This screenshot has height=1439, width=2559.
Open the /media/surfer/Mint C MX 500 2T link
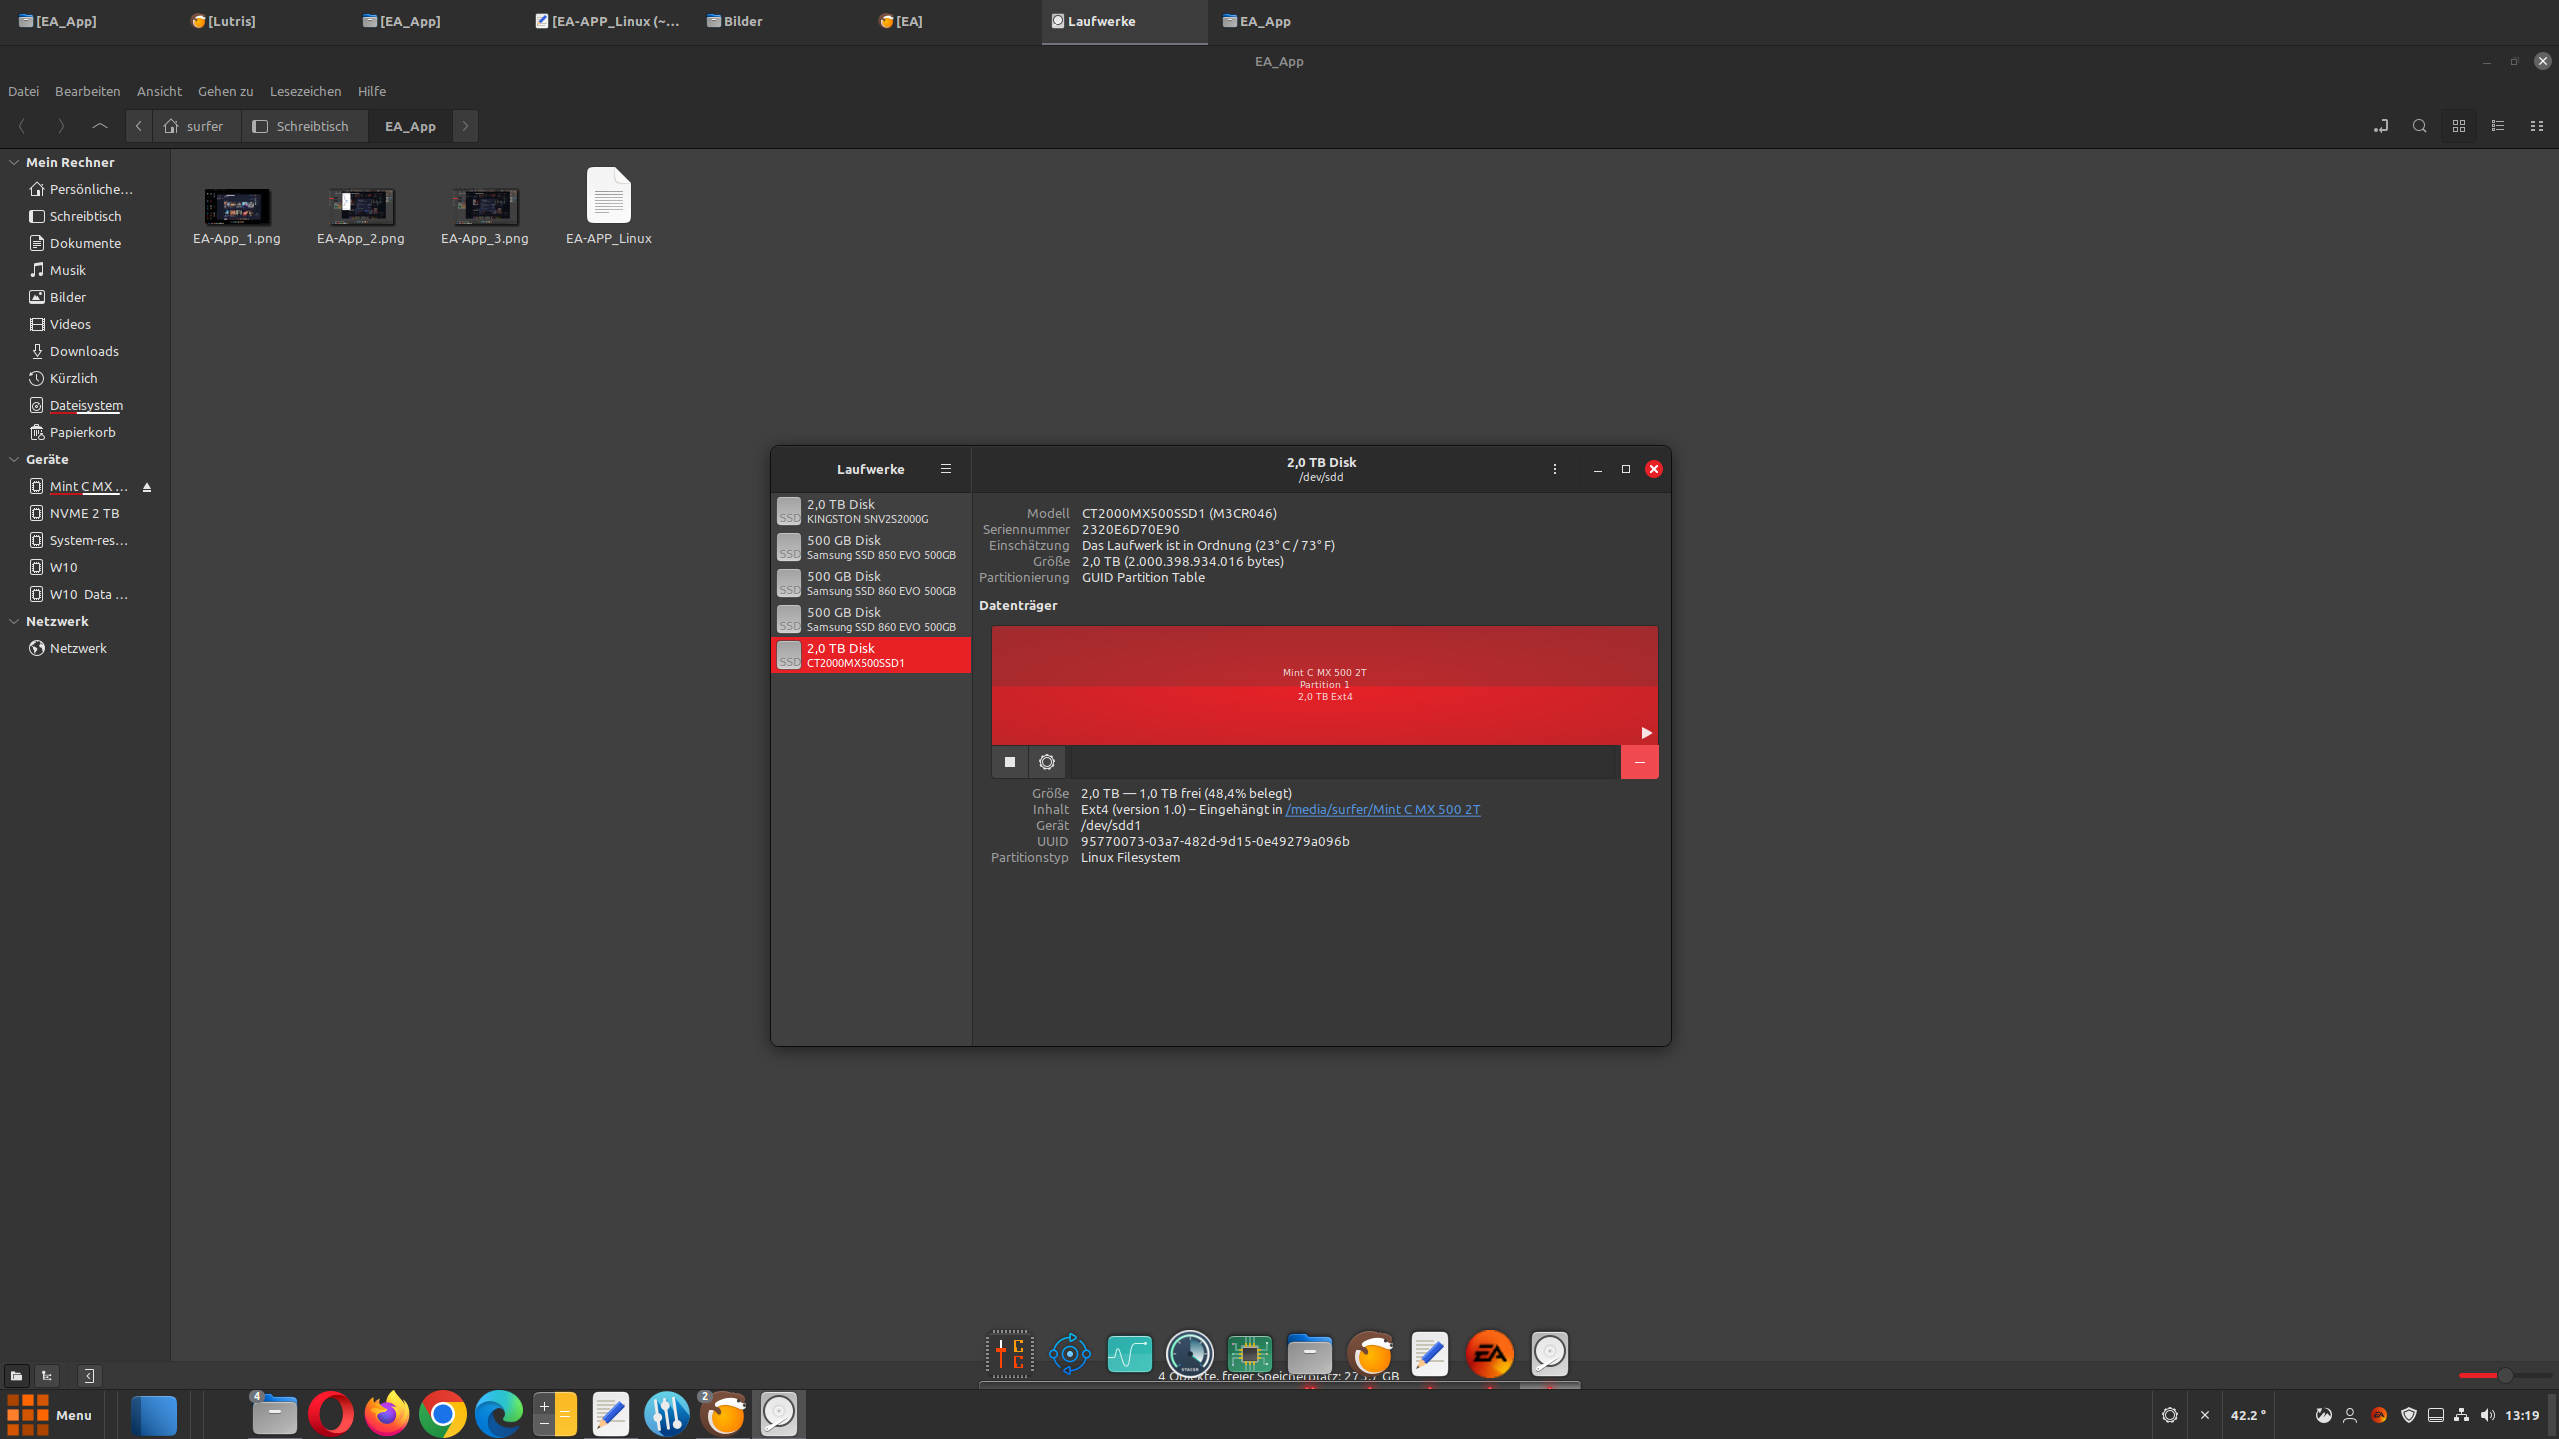coord(1382,810)
